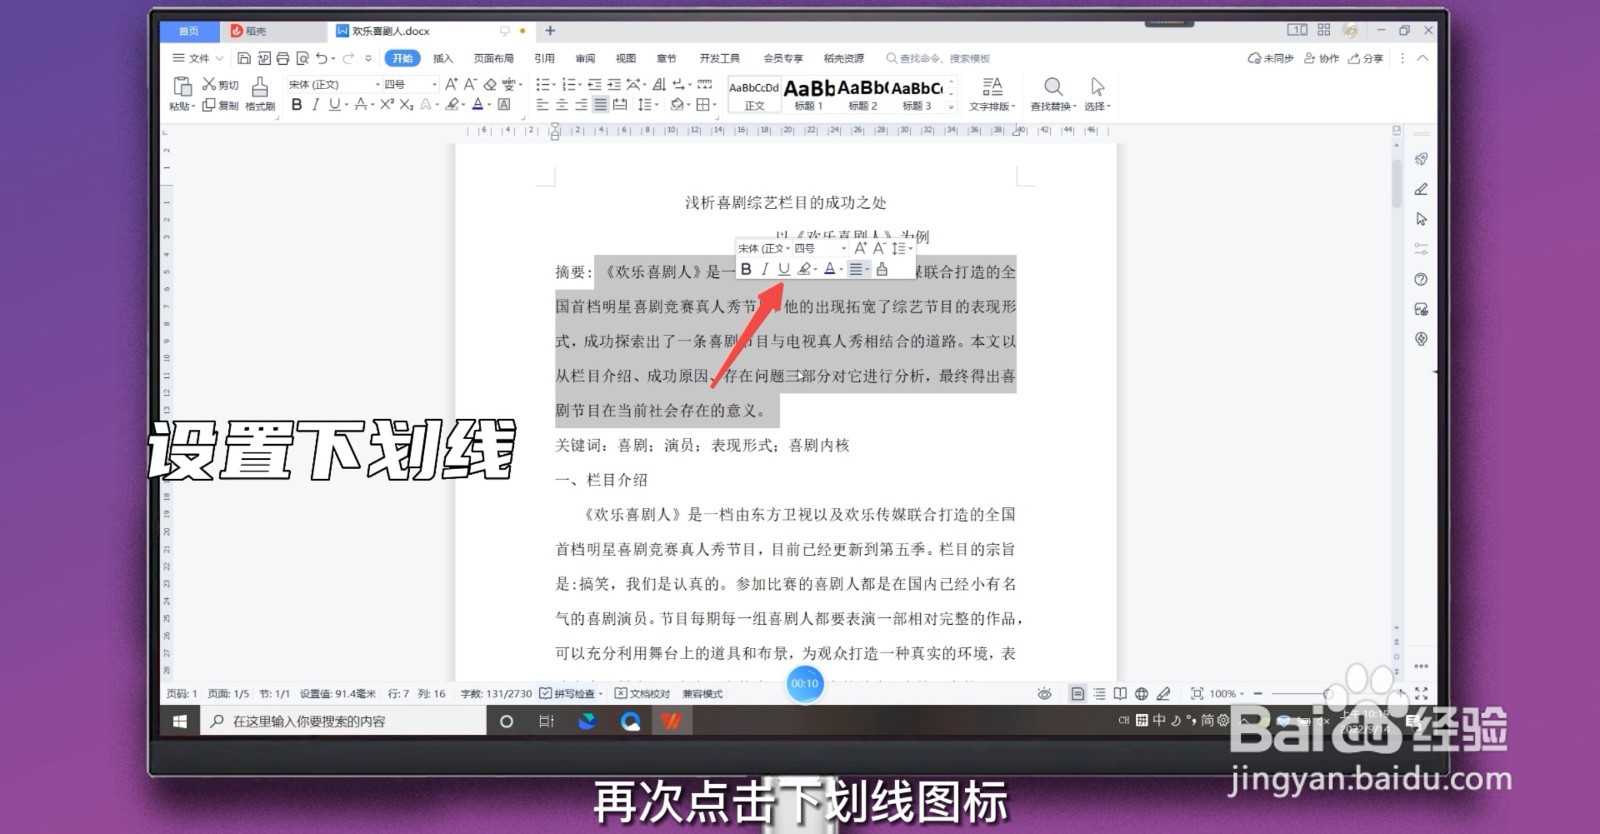
Task: Click the 协作 collaborate button
Action: (x=1321, y=59)
